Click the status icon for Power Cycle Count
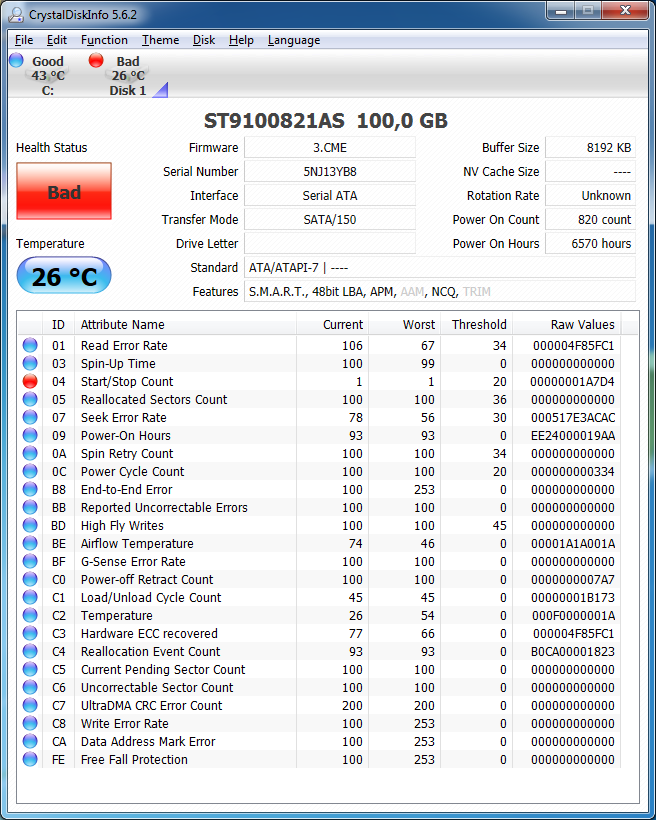Screen dimensions: 656x820 pyautogui.click(x=30, y=471)
